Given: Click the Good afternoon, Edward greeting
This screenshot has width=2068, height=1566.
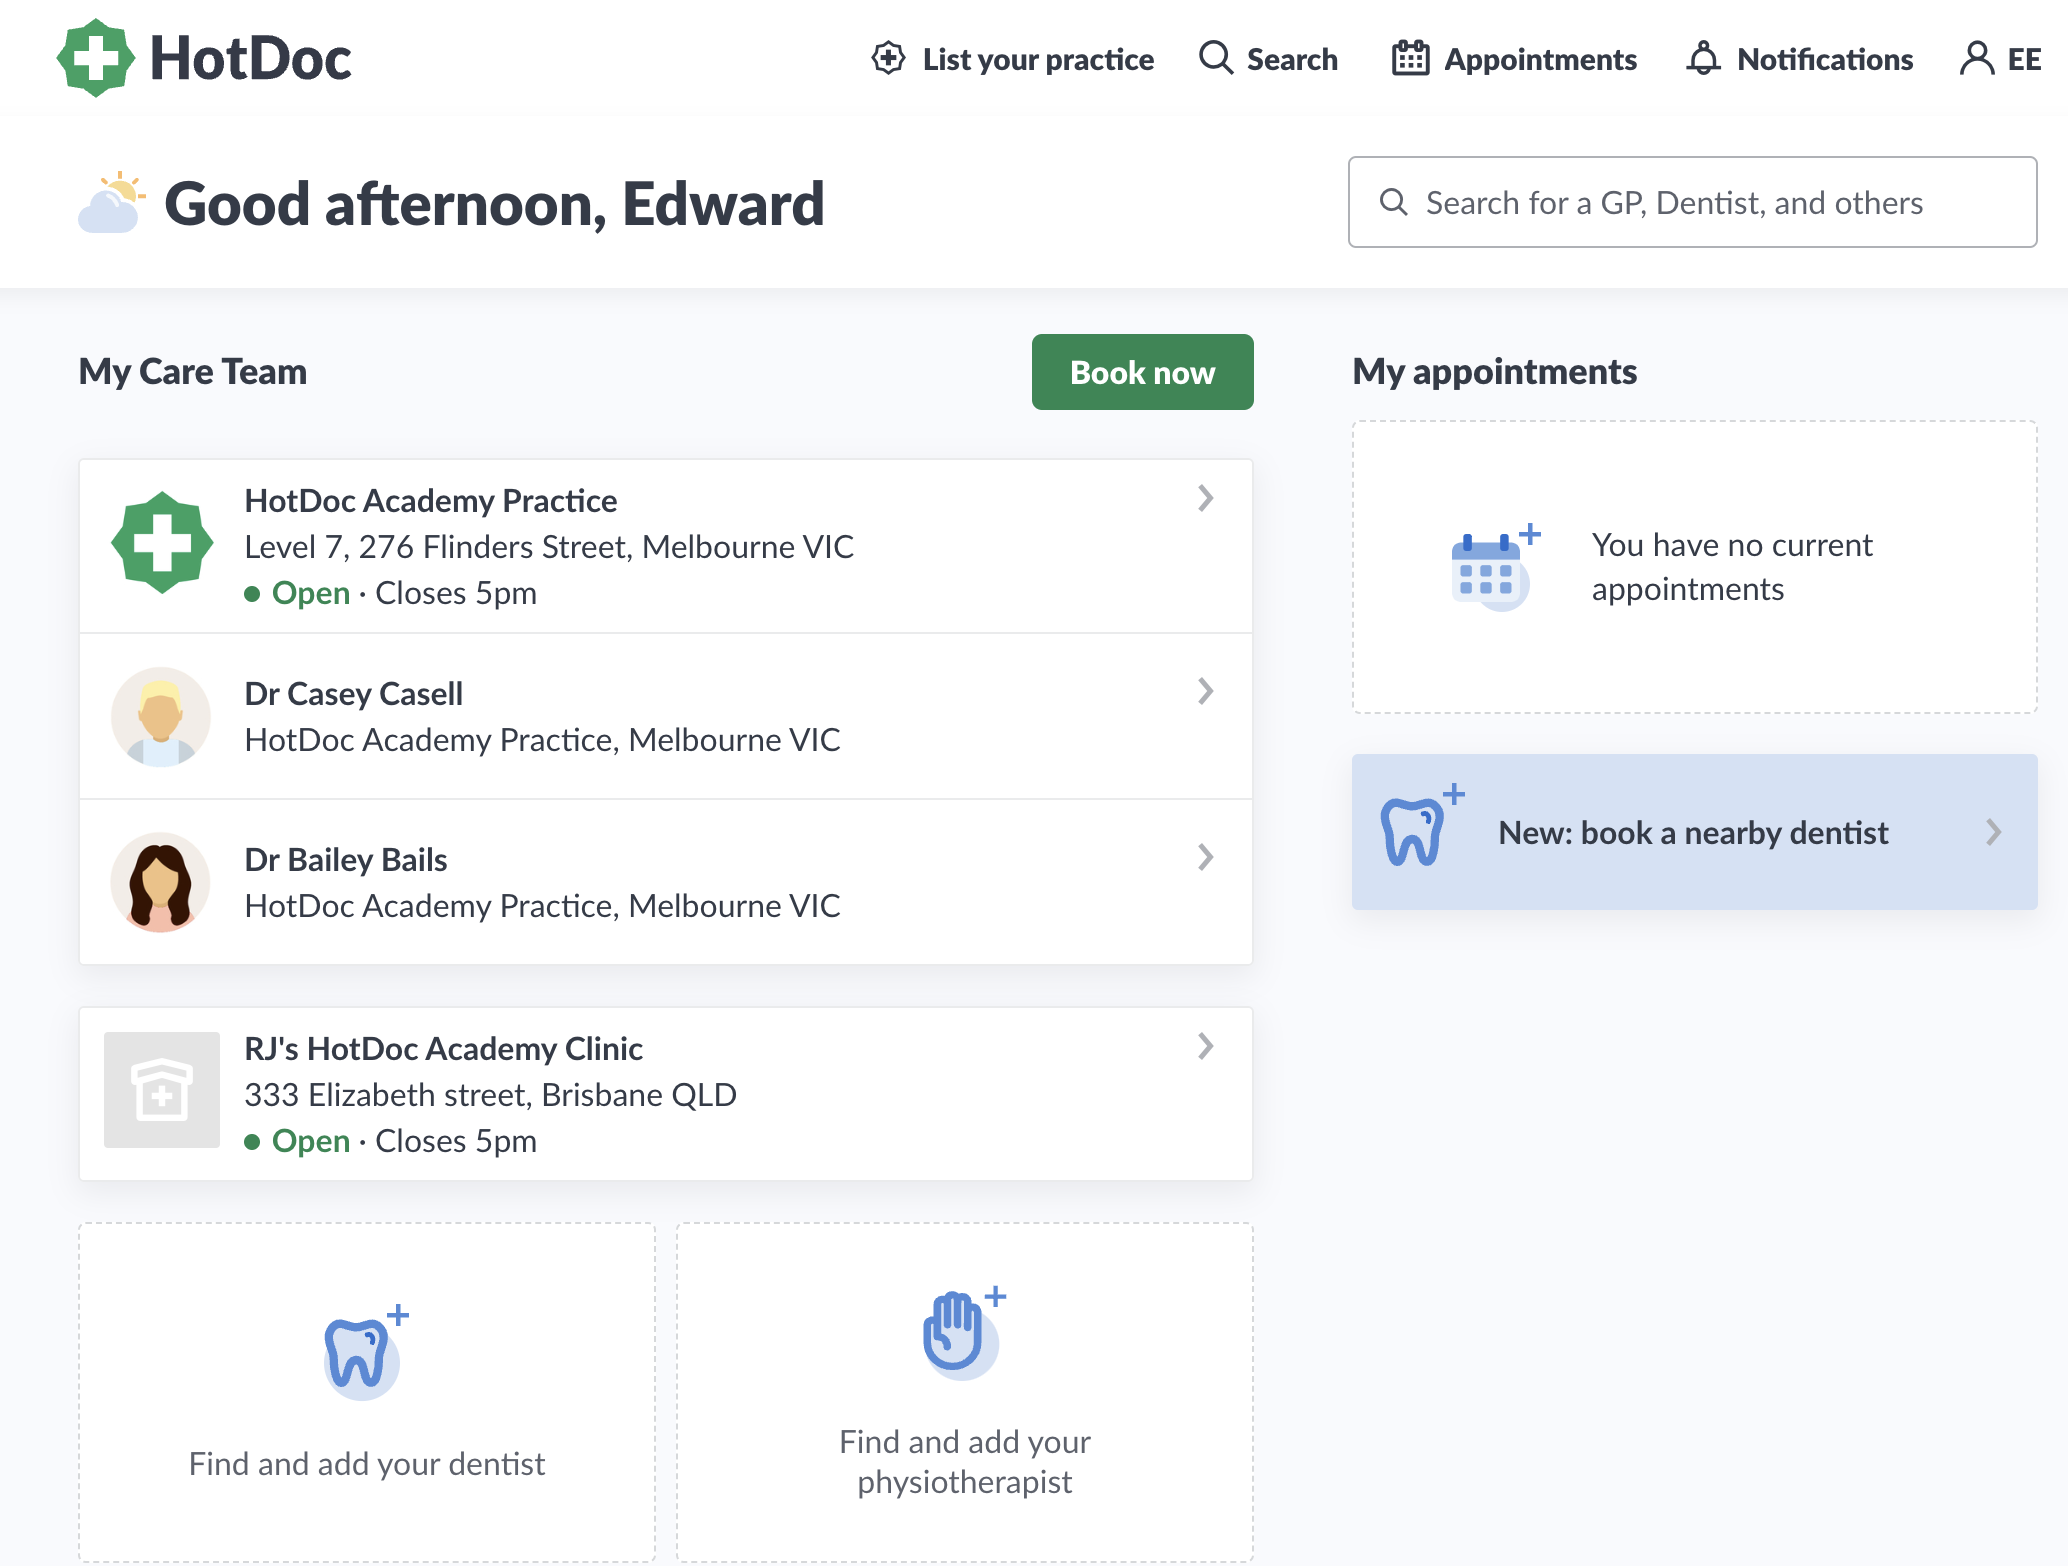Looking at the screenshot, I should click(x=494, y=204).
